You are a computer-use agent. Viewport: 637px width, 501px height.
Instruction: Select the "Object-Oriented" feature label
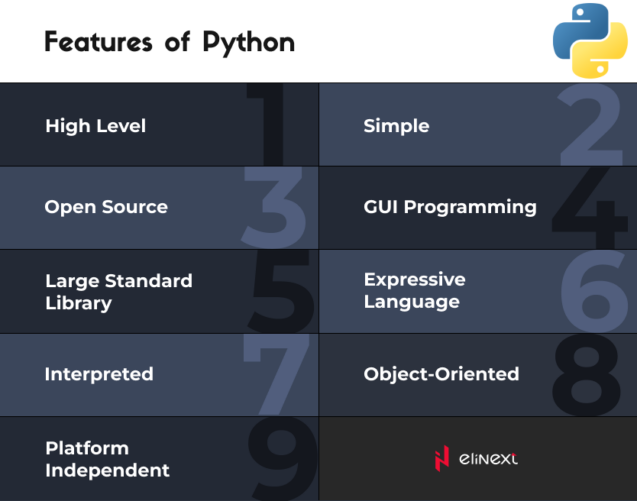pos(441,374)
